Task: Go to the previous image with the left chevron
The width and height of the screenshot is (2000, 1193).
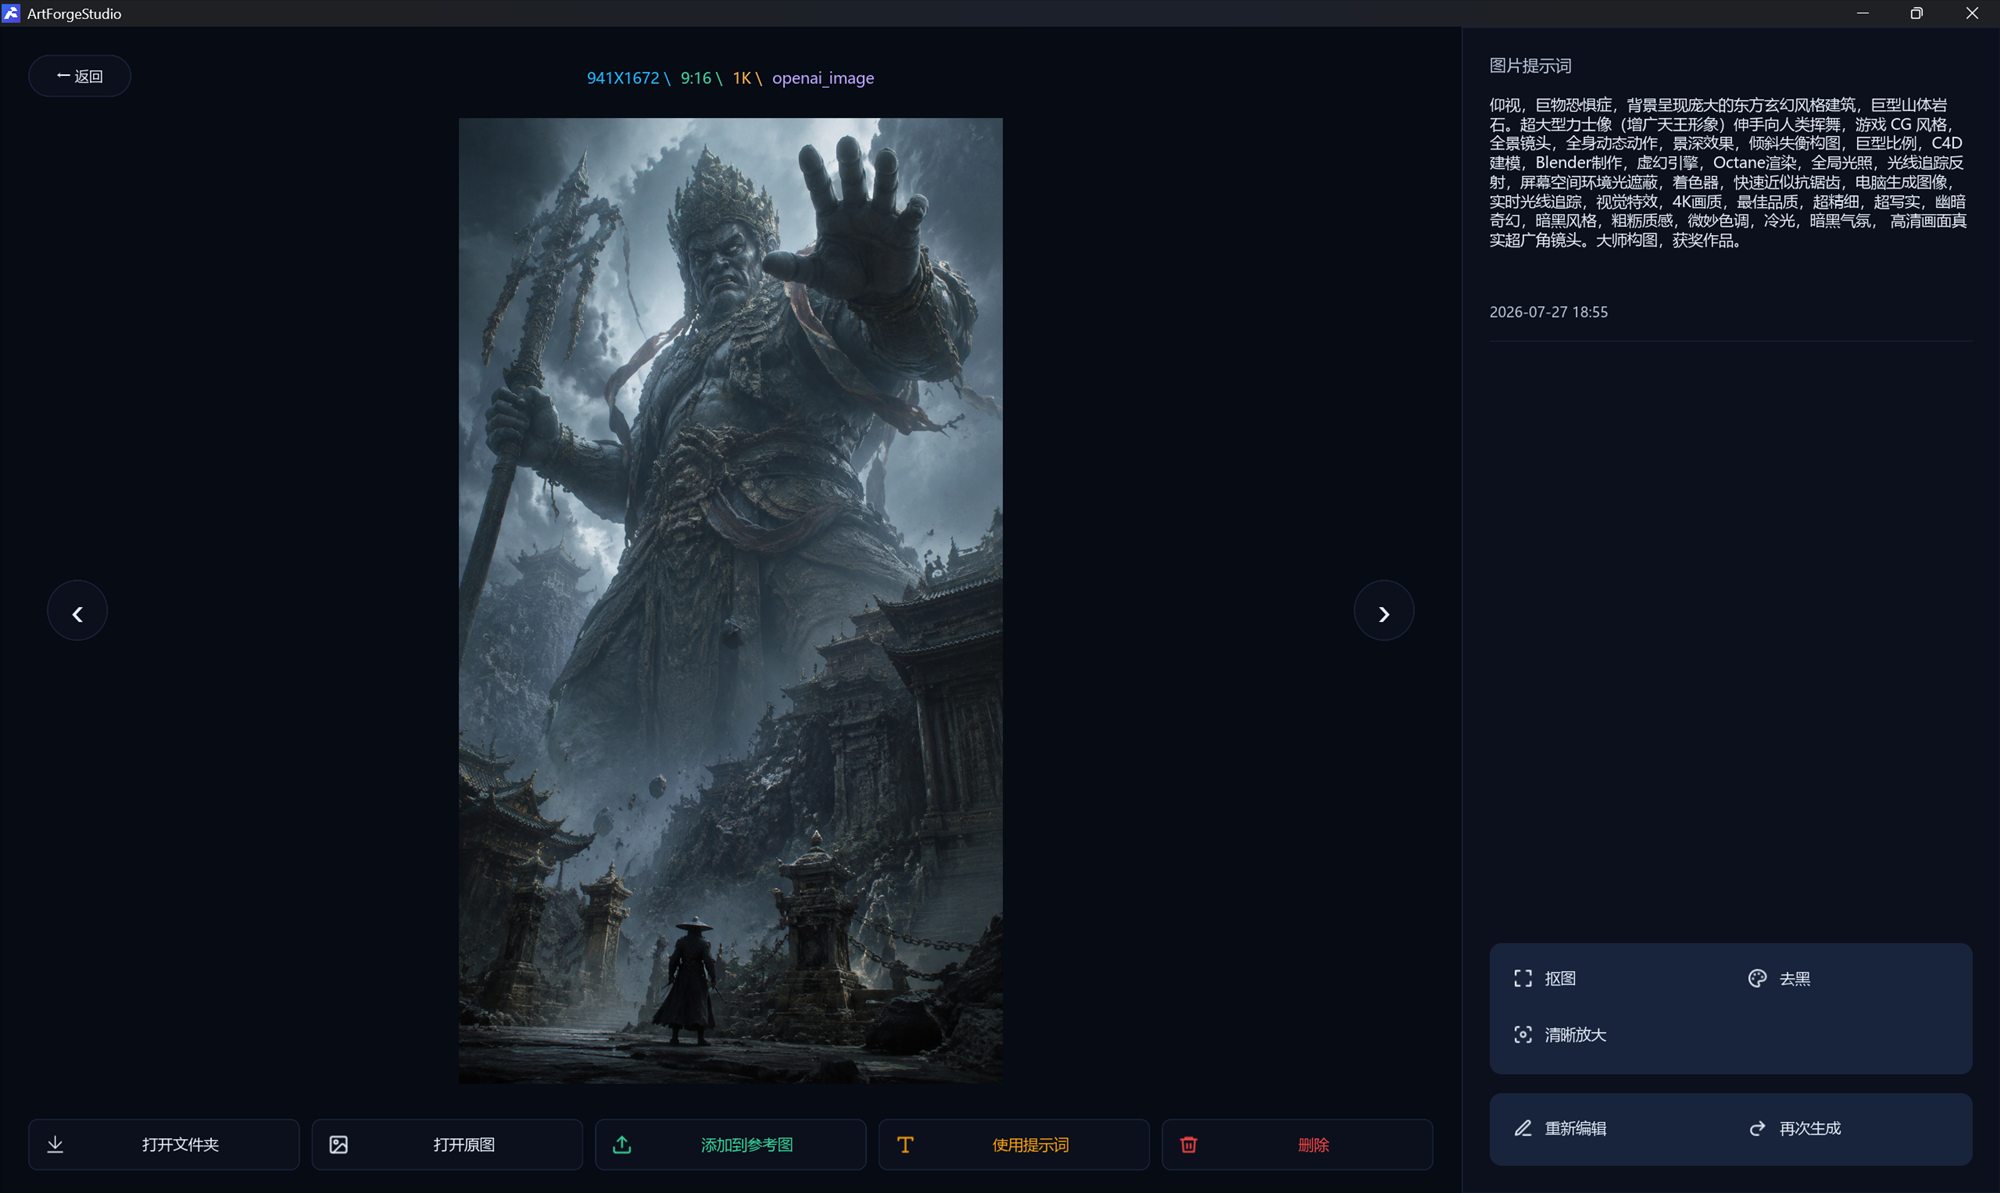Action: click(77, 611)
